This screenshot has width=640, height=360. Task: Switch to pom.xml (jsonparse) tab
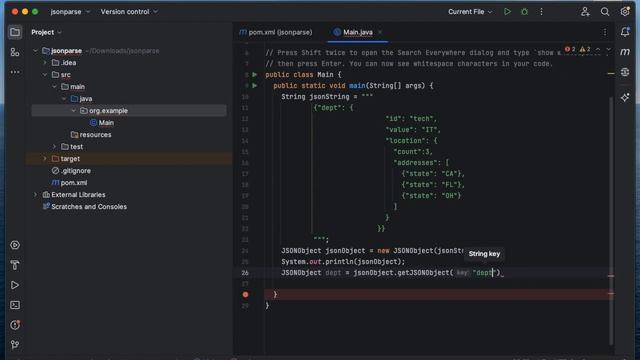coord(276,32)
